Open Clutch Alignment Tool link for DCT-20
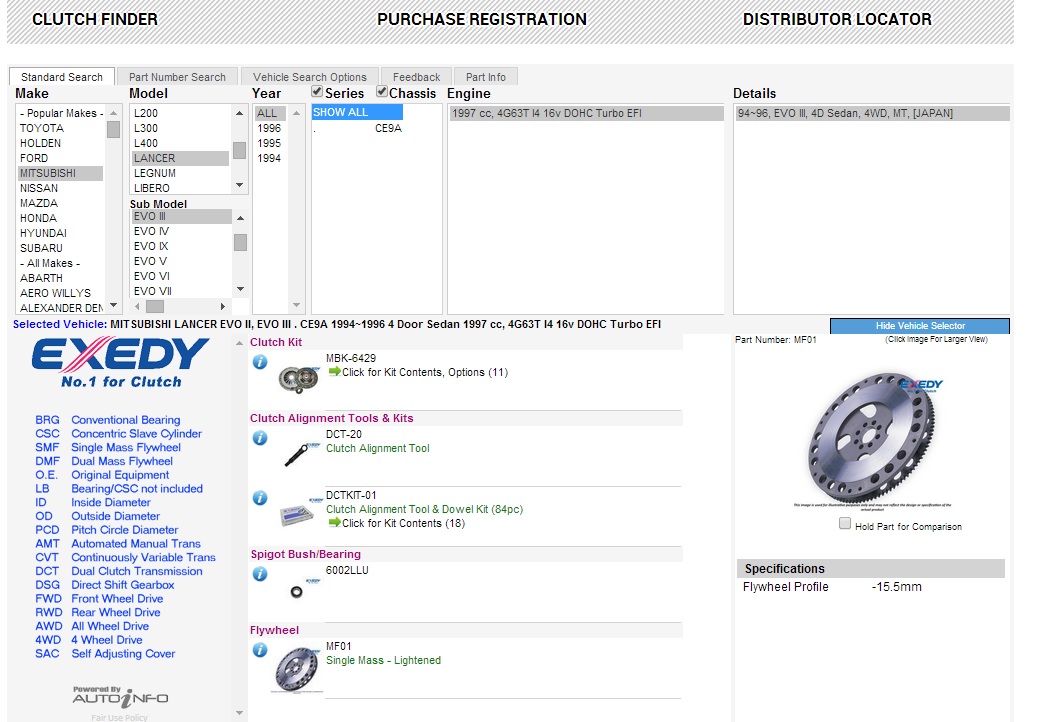 pos(377,448)
